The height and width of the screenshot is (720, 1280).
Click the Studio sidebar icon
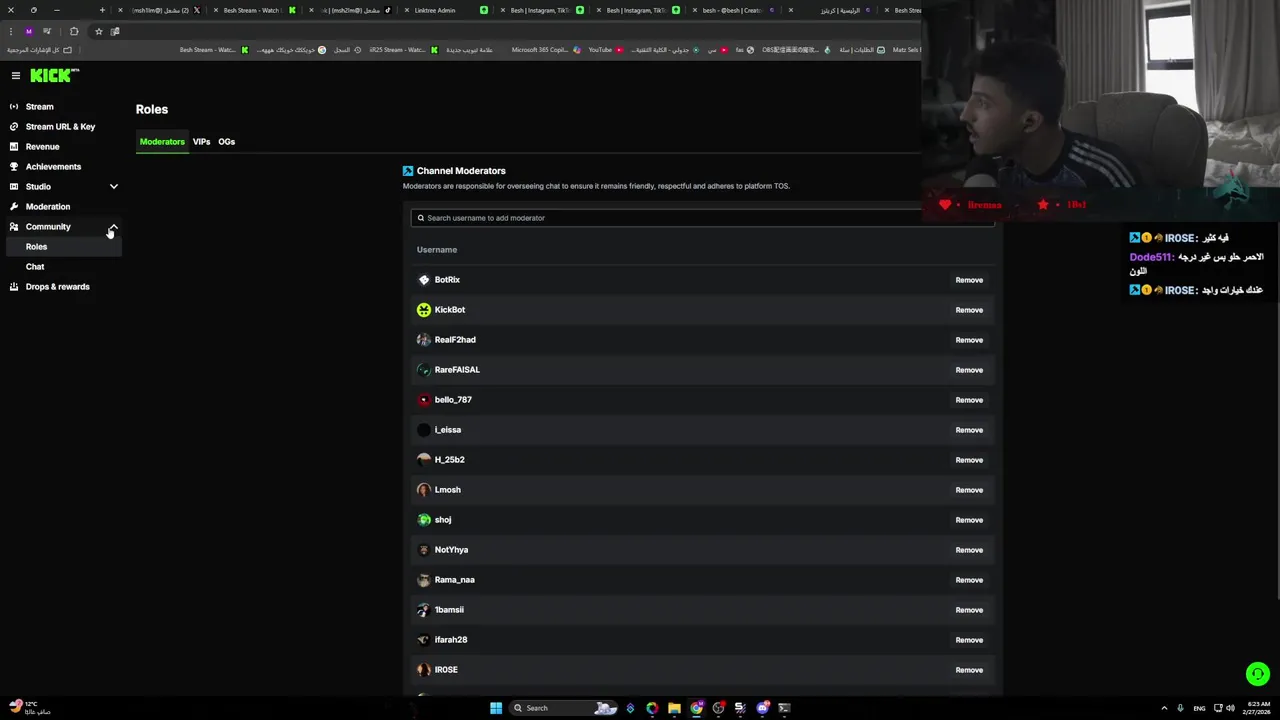click(x=14, y=187)
